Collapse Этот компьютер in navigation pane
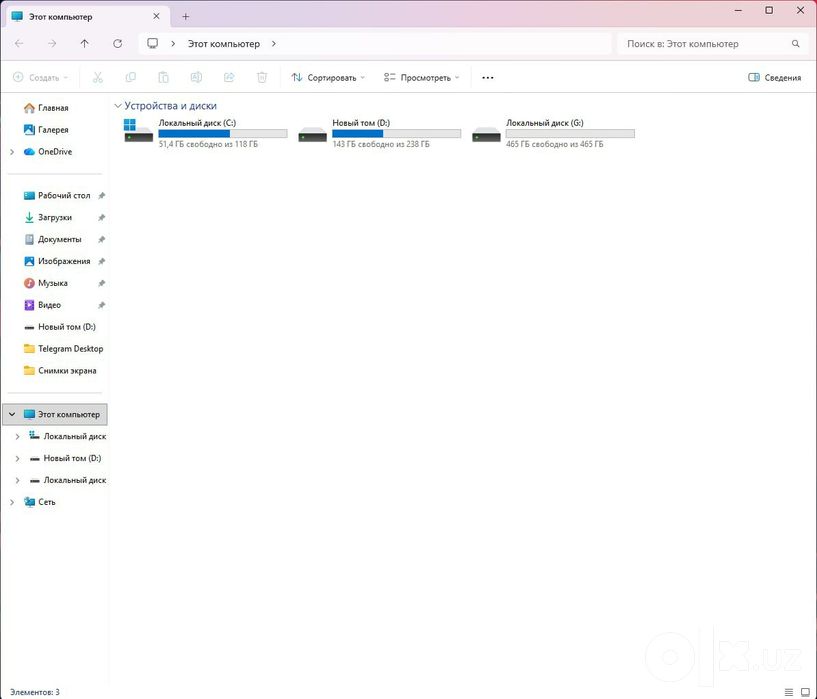Image resolution: width=817 pixels, height=699 pixels. click(x=12, y=415)
